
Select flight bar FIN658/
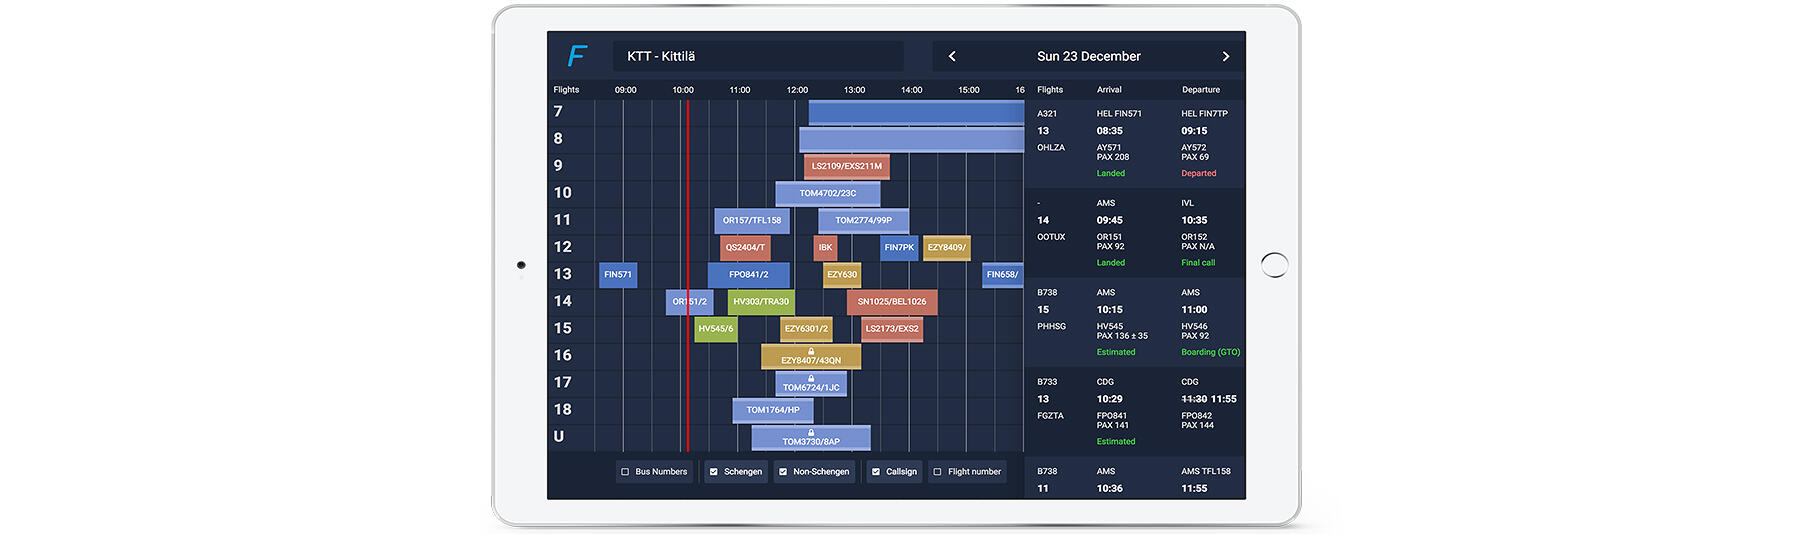click(x=1002, y=274)
